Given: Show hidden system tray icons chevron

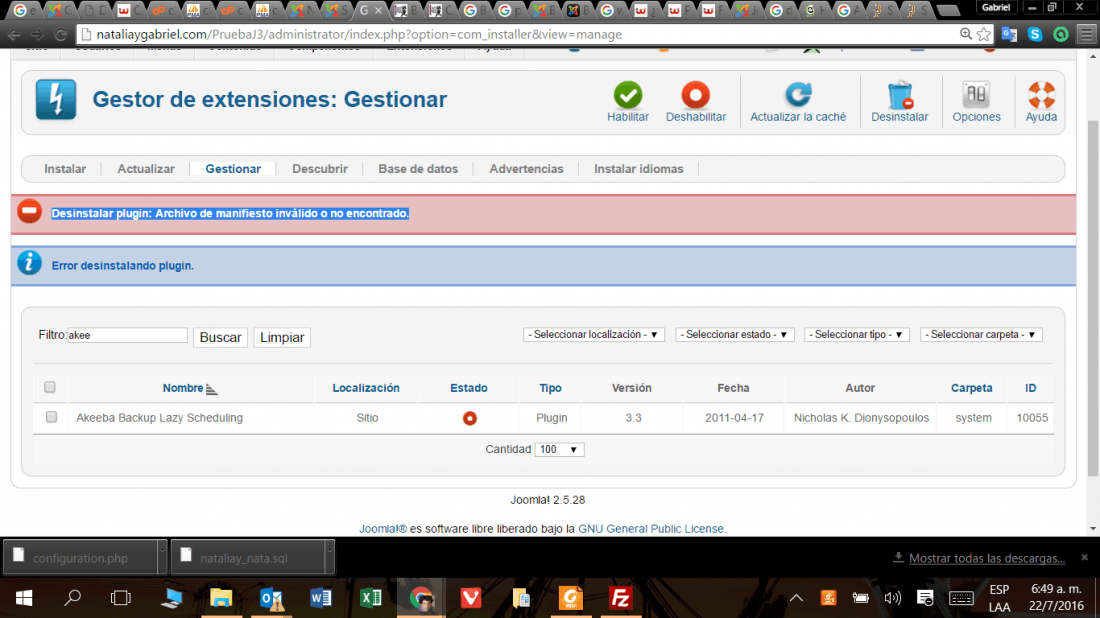Looking at the screenshot, I should coord(796,598).
